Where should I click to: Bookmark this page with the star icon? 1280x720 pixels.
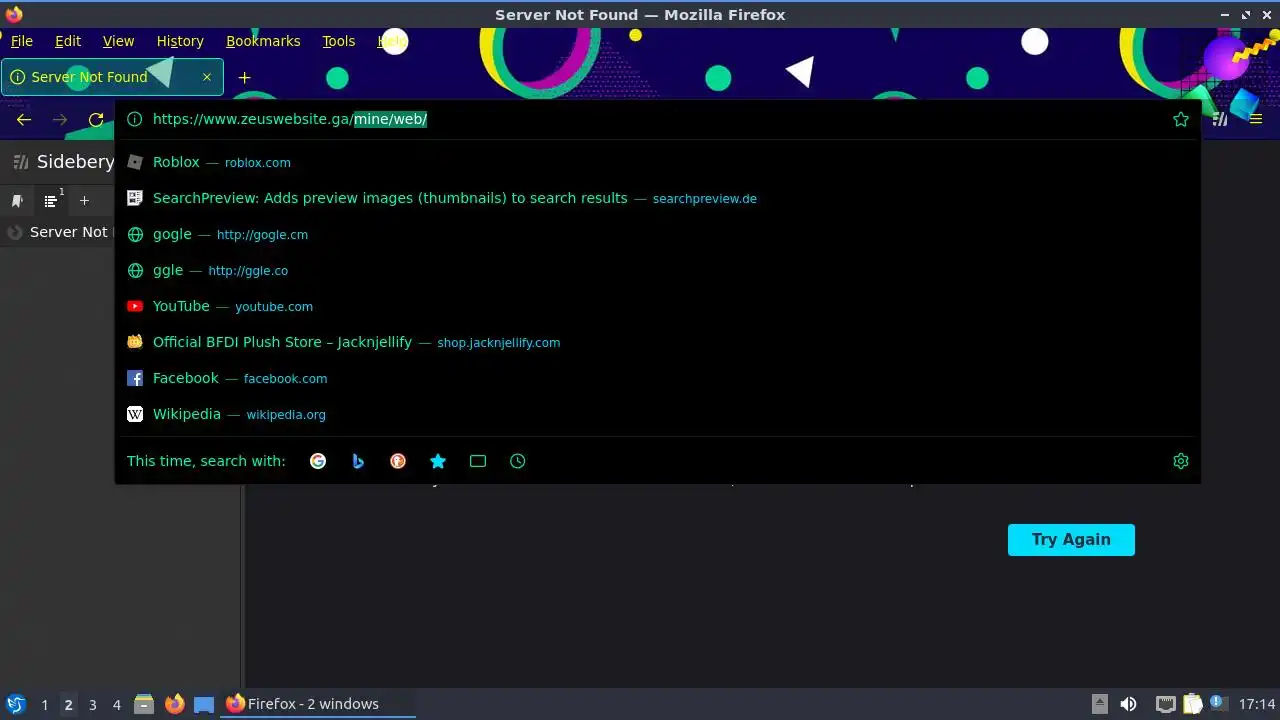click(1181, 119)
